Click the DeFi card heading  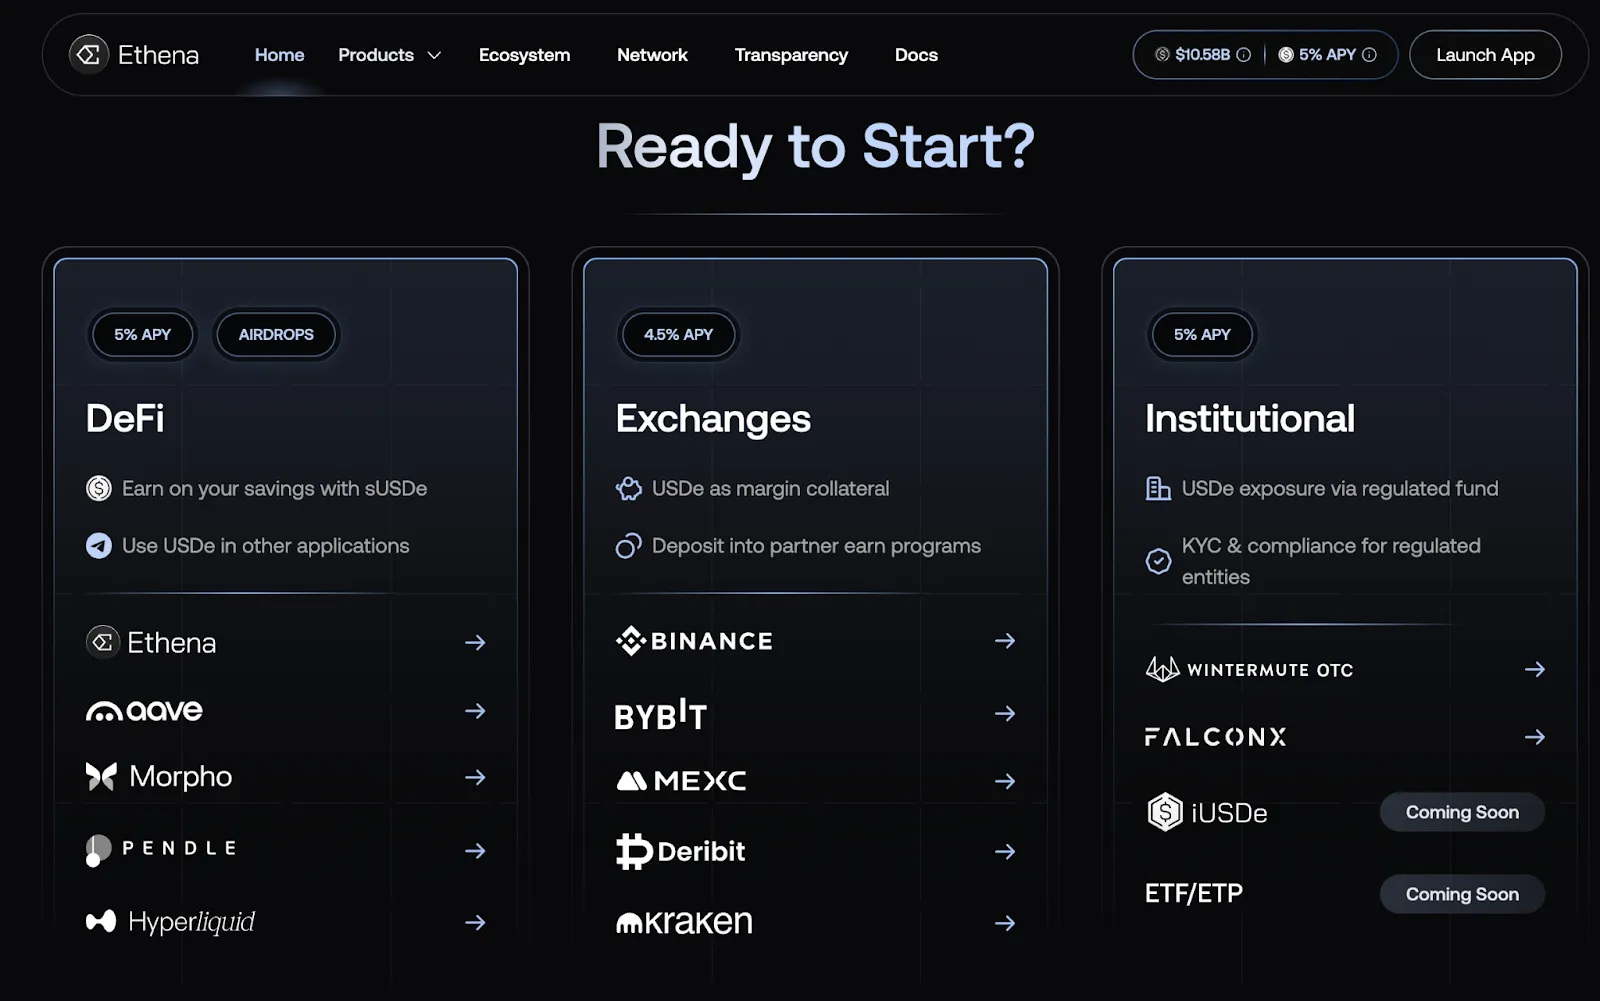tap(125, 418)
